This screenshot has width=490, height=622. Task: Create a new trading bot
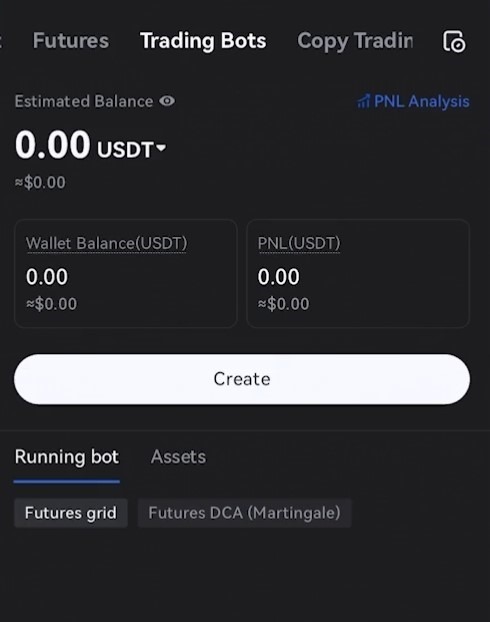(x=242, y=379)
